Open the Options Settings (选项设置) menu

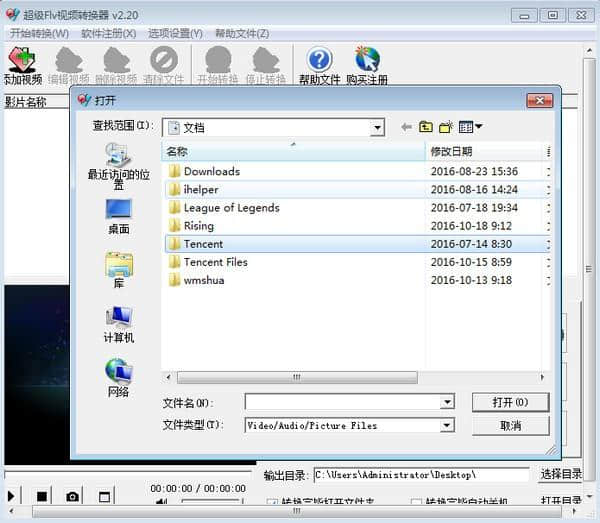175,33
